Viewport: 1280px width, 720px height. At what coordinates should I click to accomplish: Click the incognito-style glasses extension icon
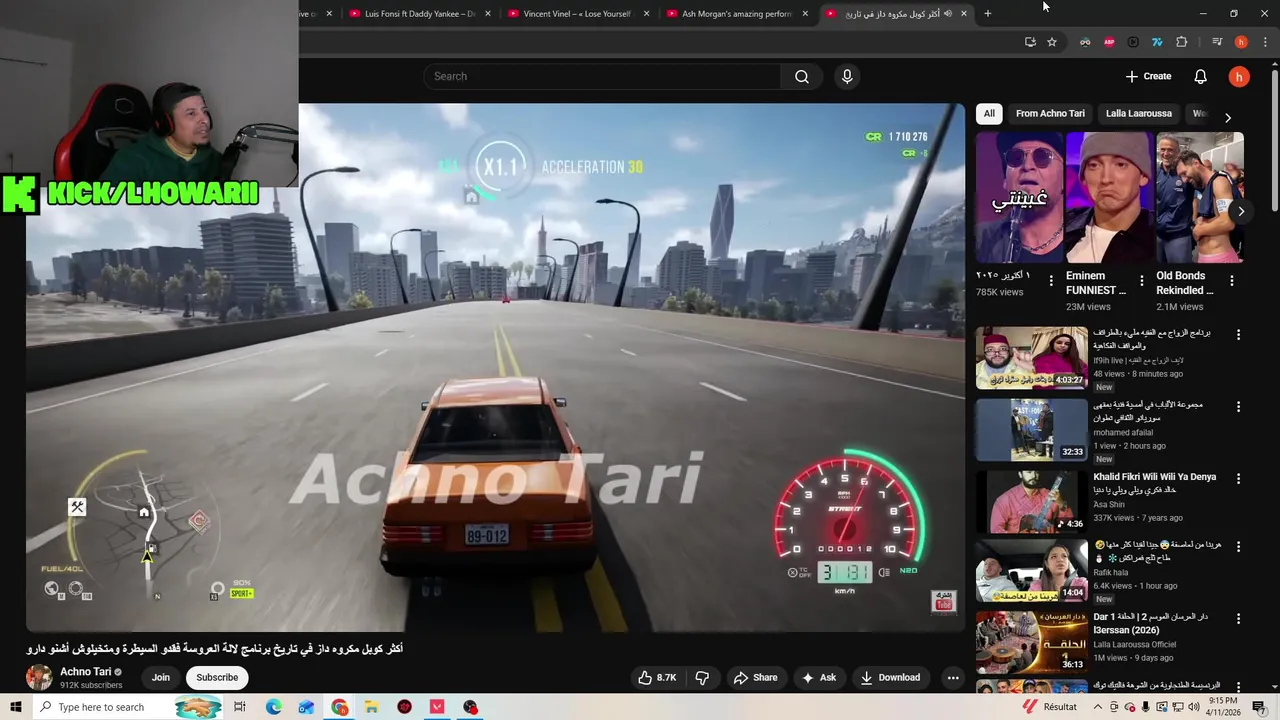pos(1085,42)
